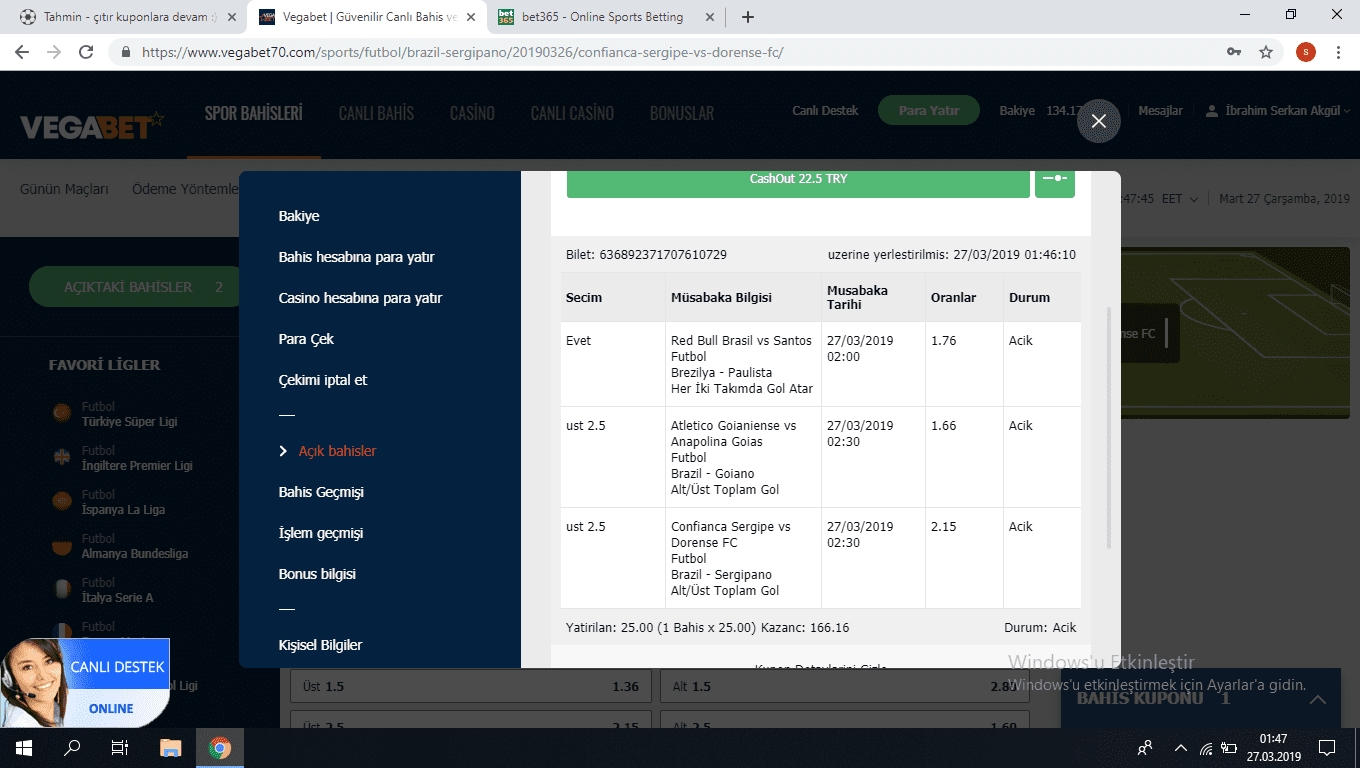1360x768 pixels.
Task: Open Windows Start menu
Action: click(23, 748)
